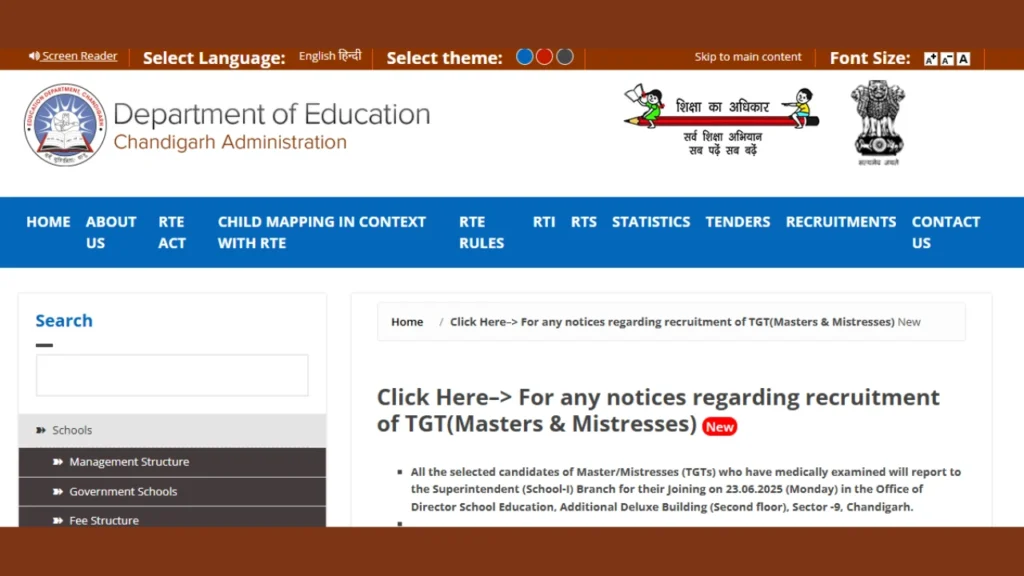The width and height of the screenshot is (1024, 576).
Task: Click inside the Search input box
Action: pyautogui.click(x=171, y=374)
